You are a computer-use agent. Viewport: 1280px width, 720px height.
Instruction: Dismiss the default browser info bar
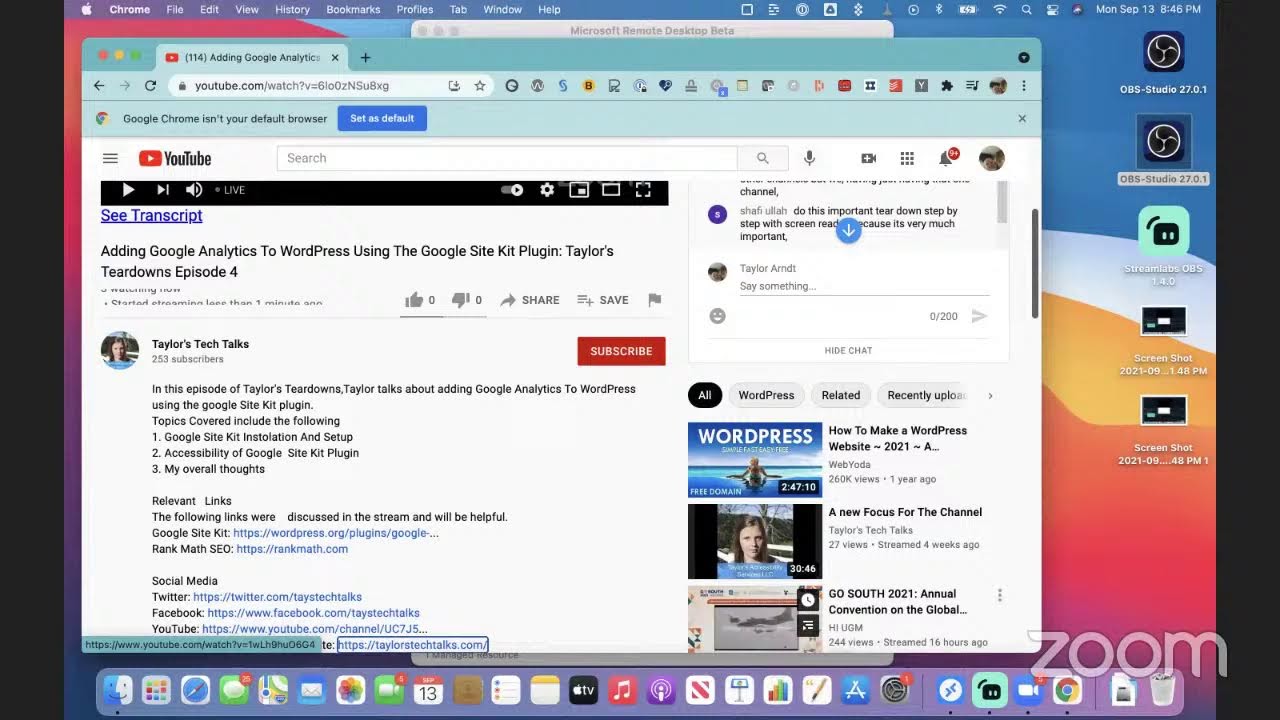click(1022, 118)
